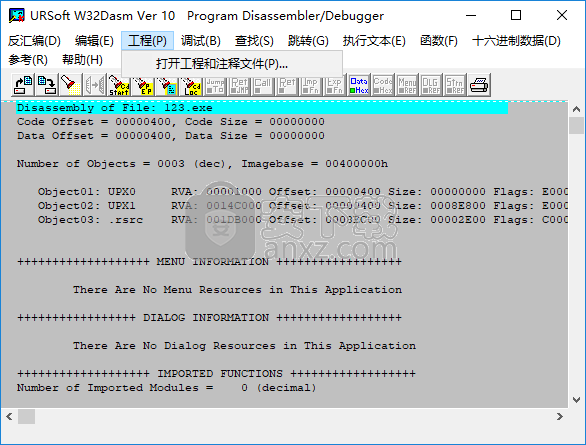Click the vertical scrollbar thumb

pyautogui.click(x=576, y=125)
